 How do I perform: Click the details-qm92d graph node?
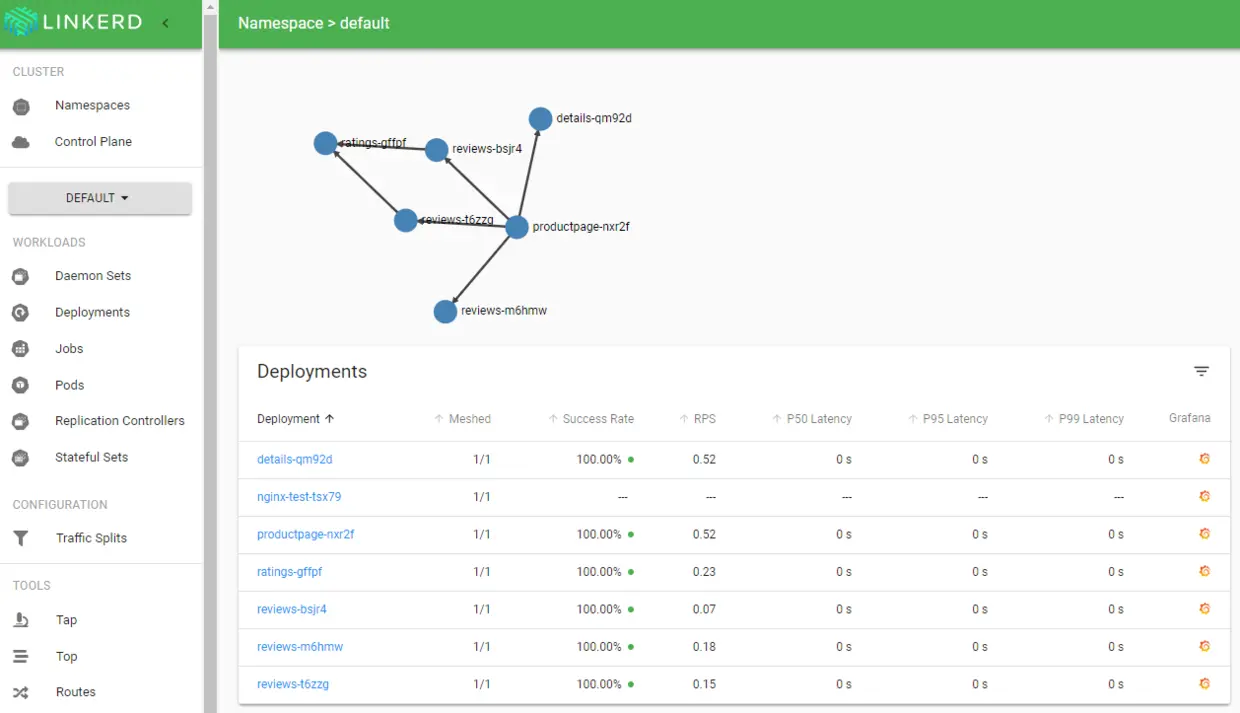(540, 119)
